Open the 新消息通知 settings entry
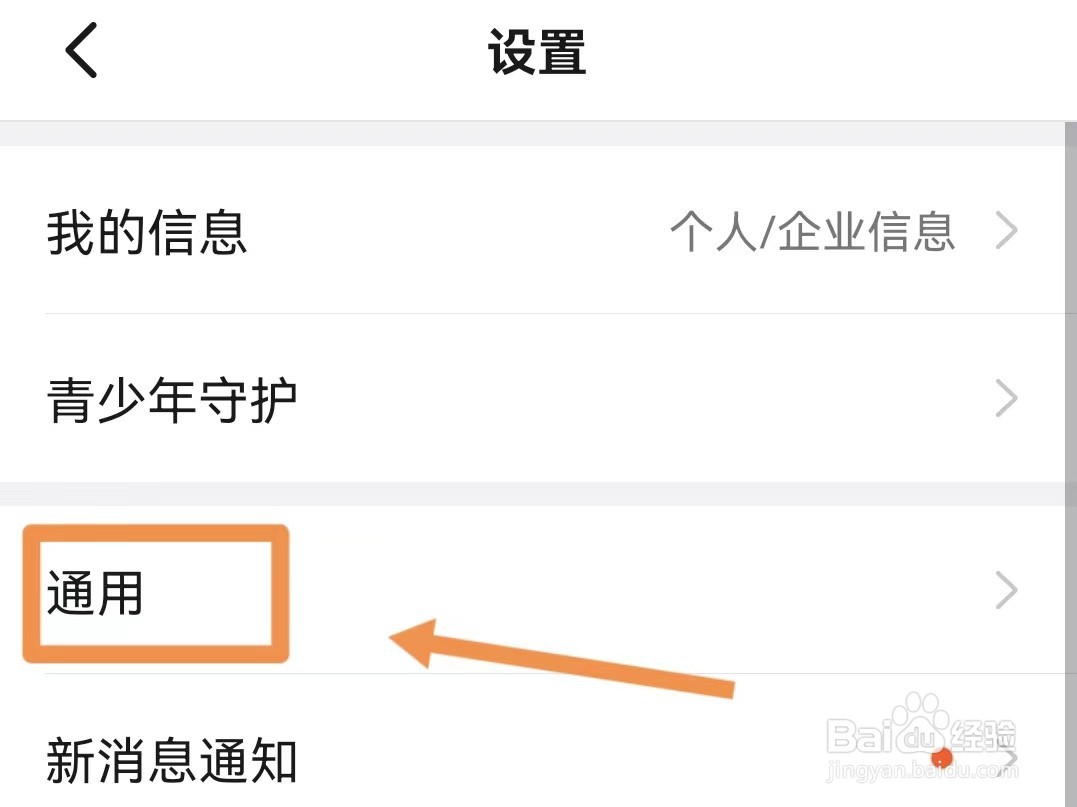 [x=172, y=762]
